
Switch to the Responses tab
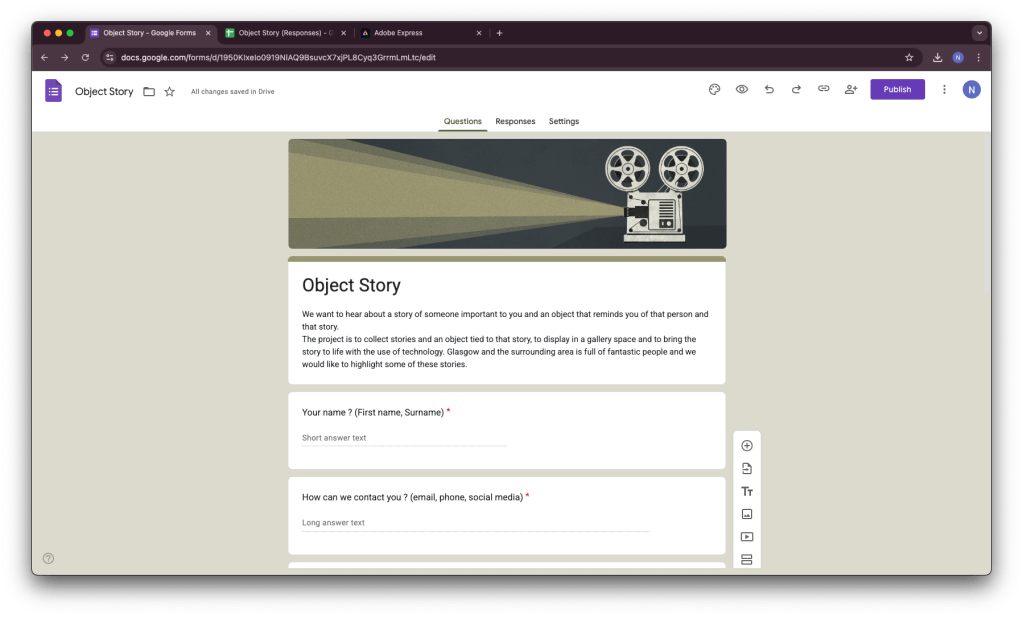click(x=515, y=121)
